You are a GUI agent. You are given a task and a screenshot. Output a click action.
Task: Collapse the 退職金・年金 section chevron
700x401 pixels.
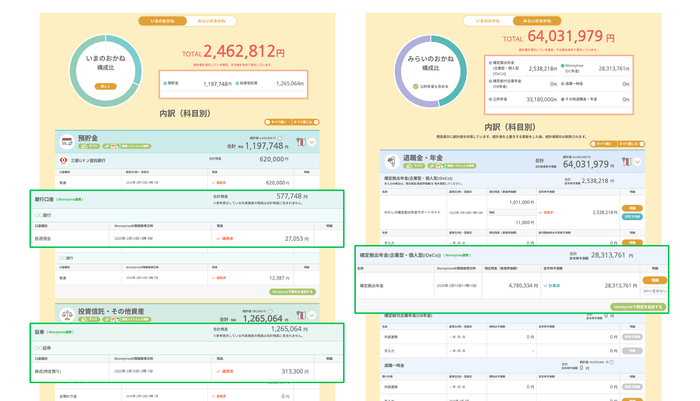[638, 160]
